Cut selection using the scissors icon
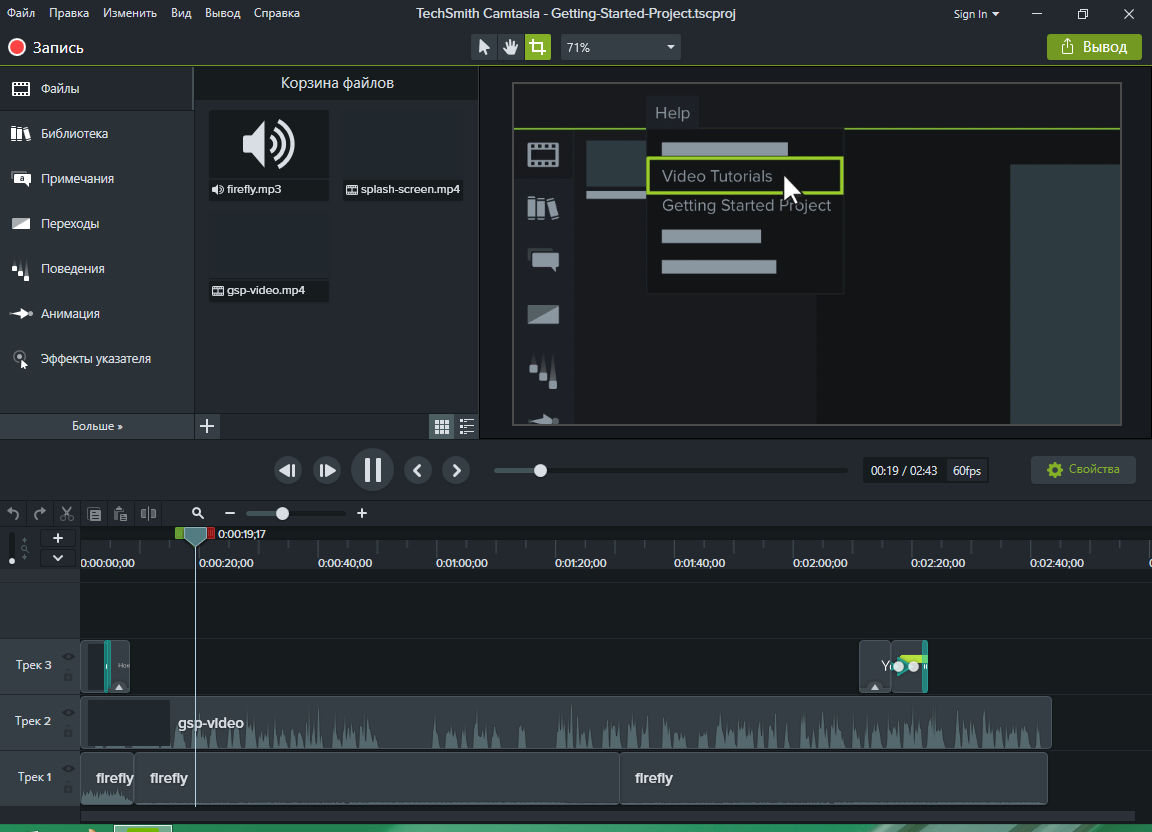Viewport: 1152px width, 832px height. [x=66, y=513]
